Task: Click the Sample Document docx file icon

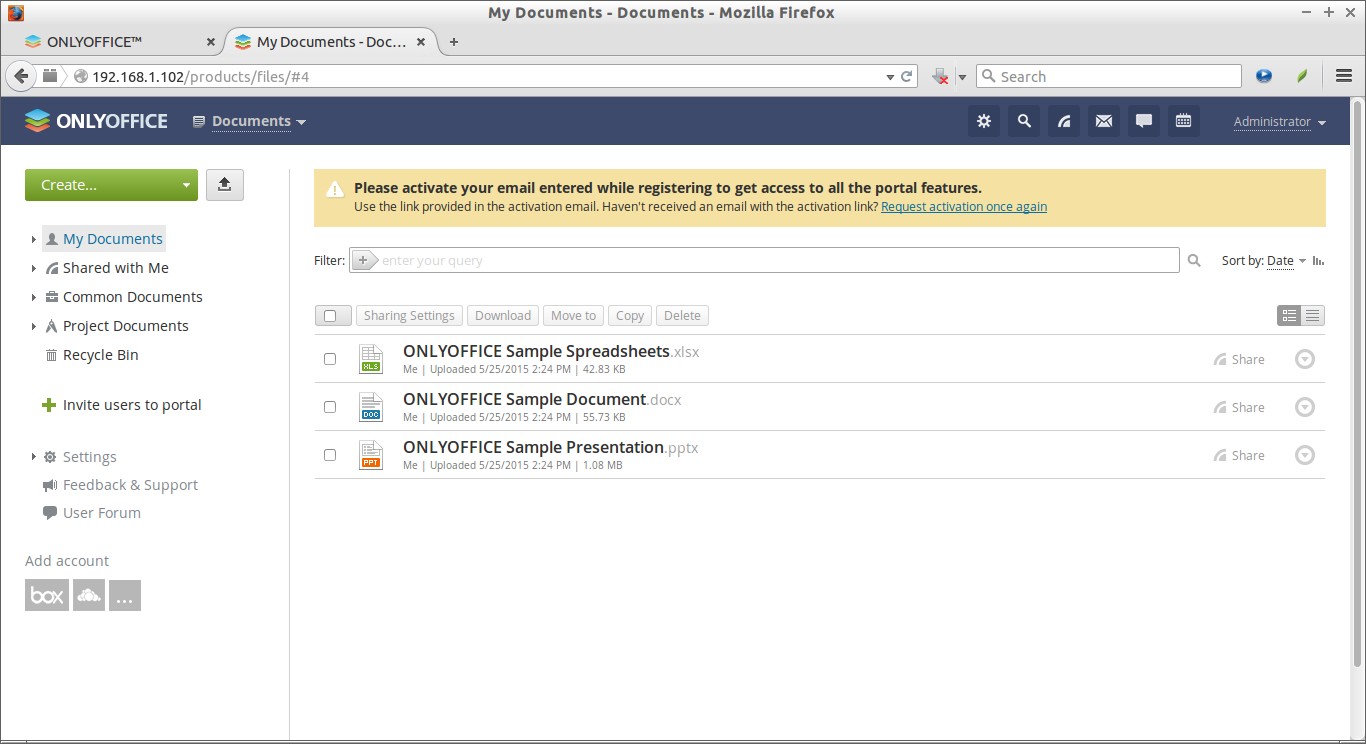Action: 371,407
